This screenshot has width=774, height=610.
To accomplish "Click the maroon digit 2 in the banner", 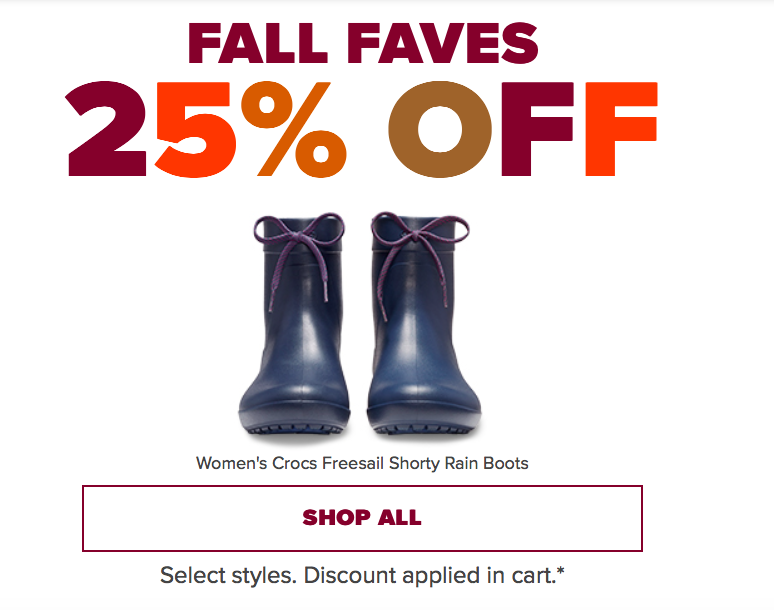I will [x=107, y=129].
